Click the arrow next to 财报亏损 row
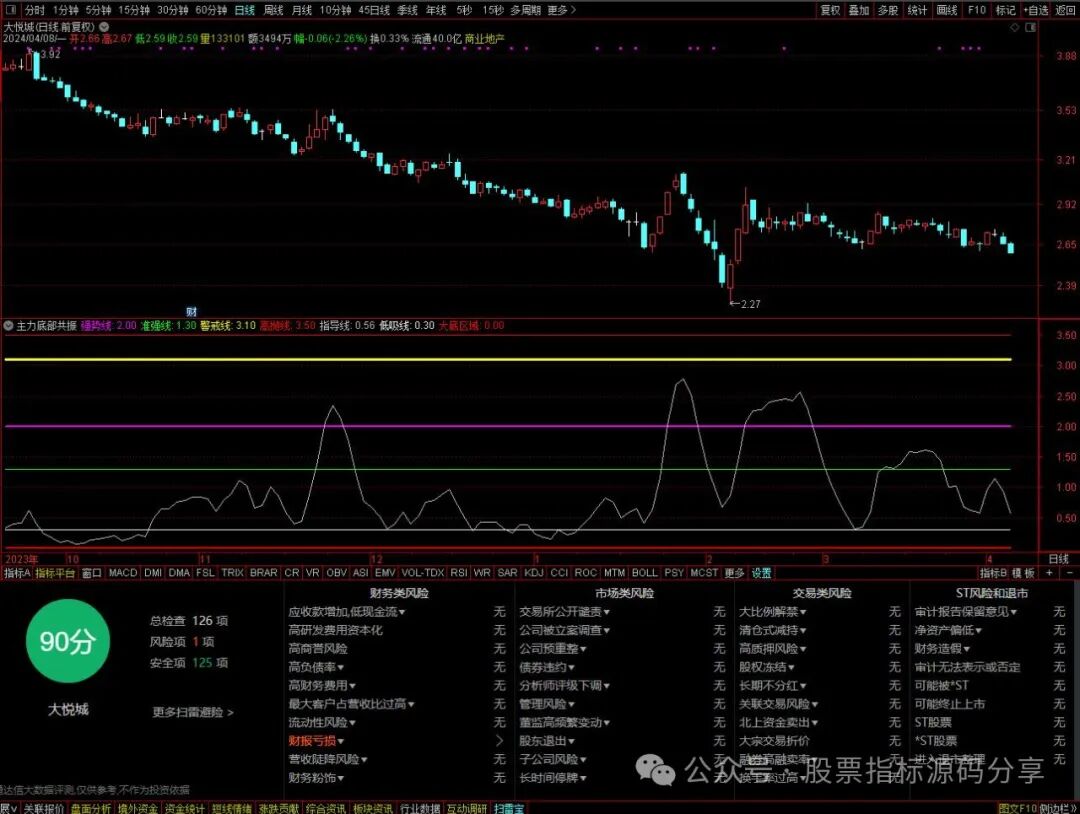1080x814 pixels. click(x=500, y=740)
